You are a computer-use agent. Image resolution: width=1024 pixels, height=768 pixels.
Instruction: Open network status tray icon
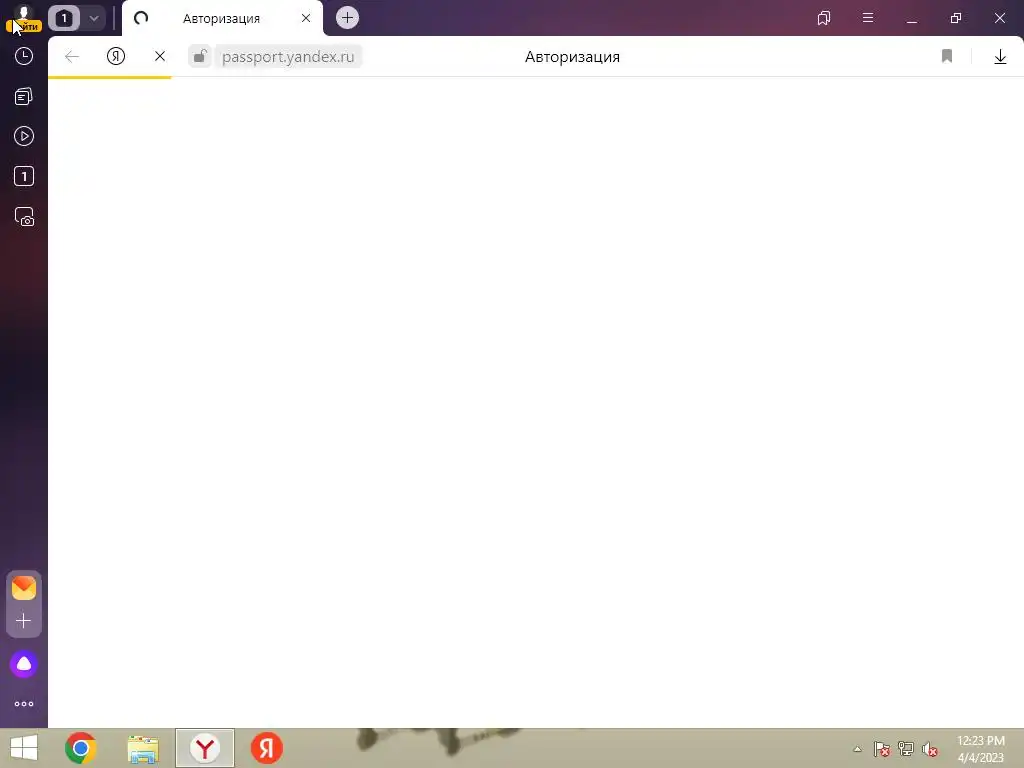(906, 749)
